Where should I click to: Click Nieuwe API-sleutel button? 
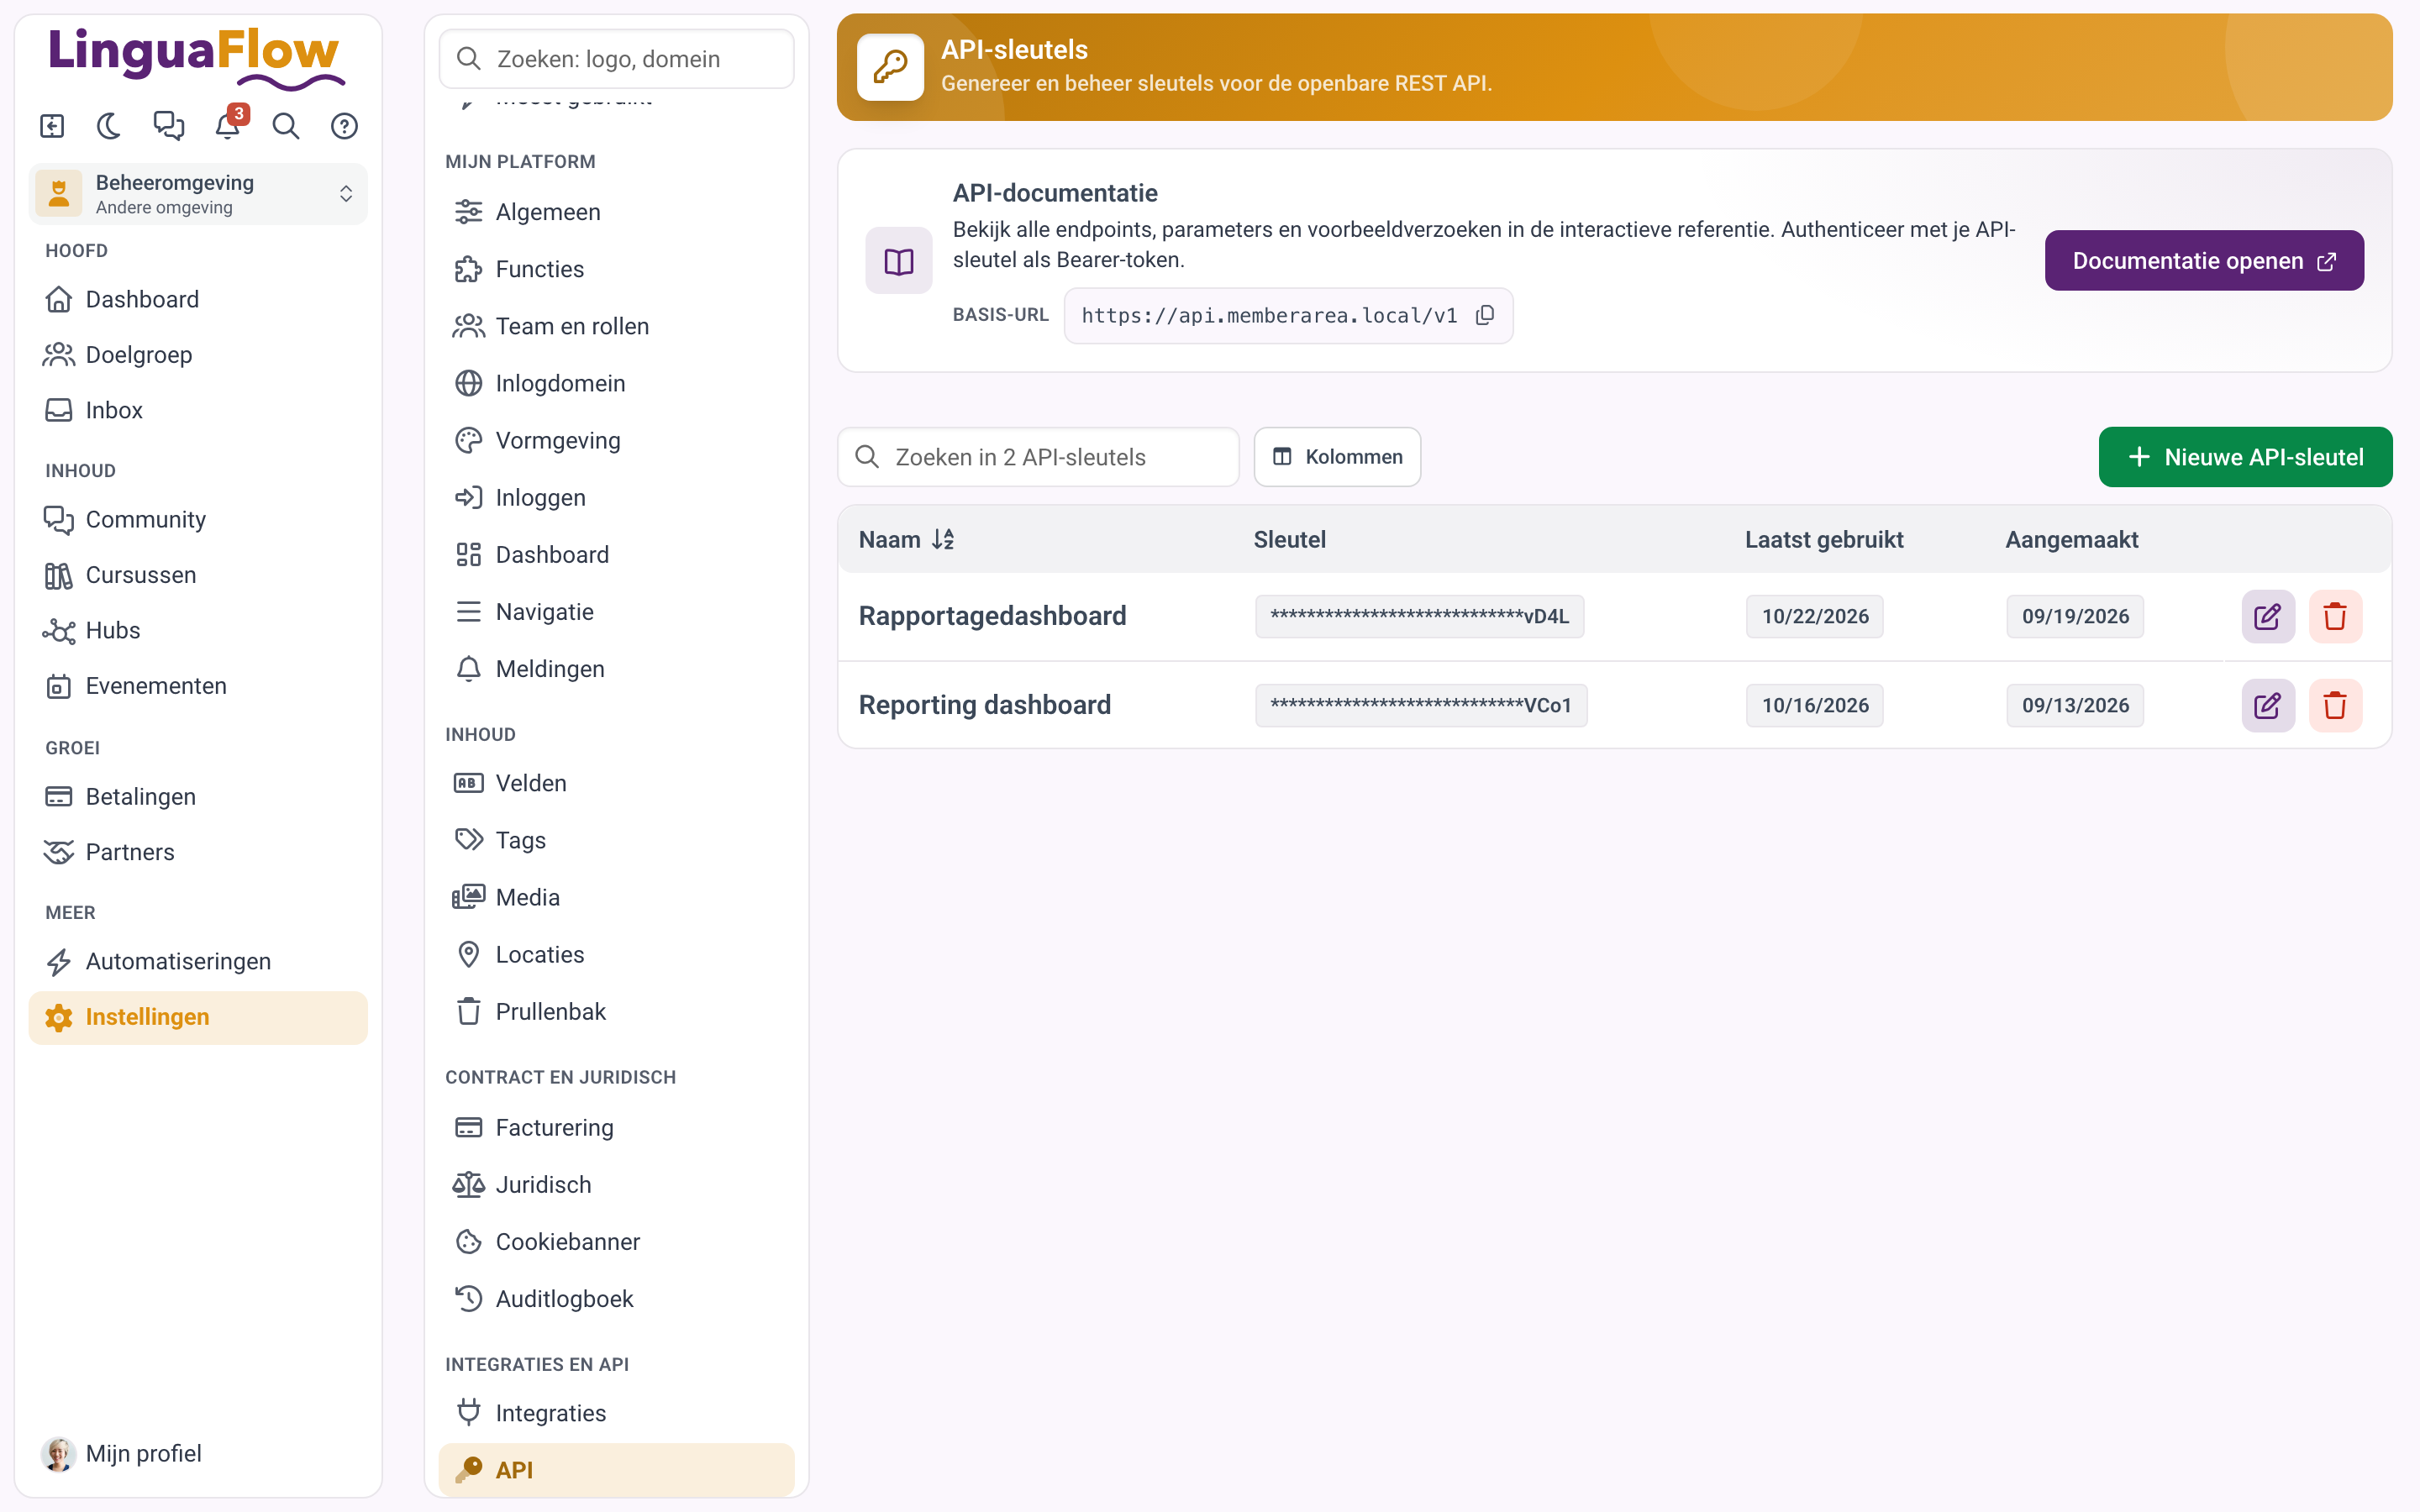tap(2245, 457)
